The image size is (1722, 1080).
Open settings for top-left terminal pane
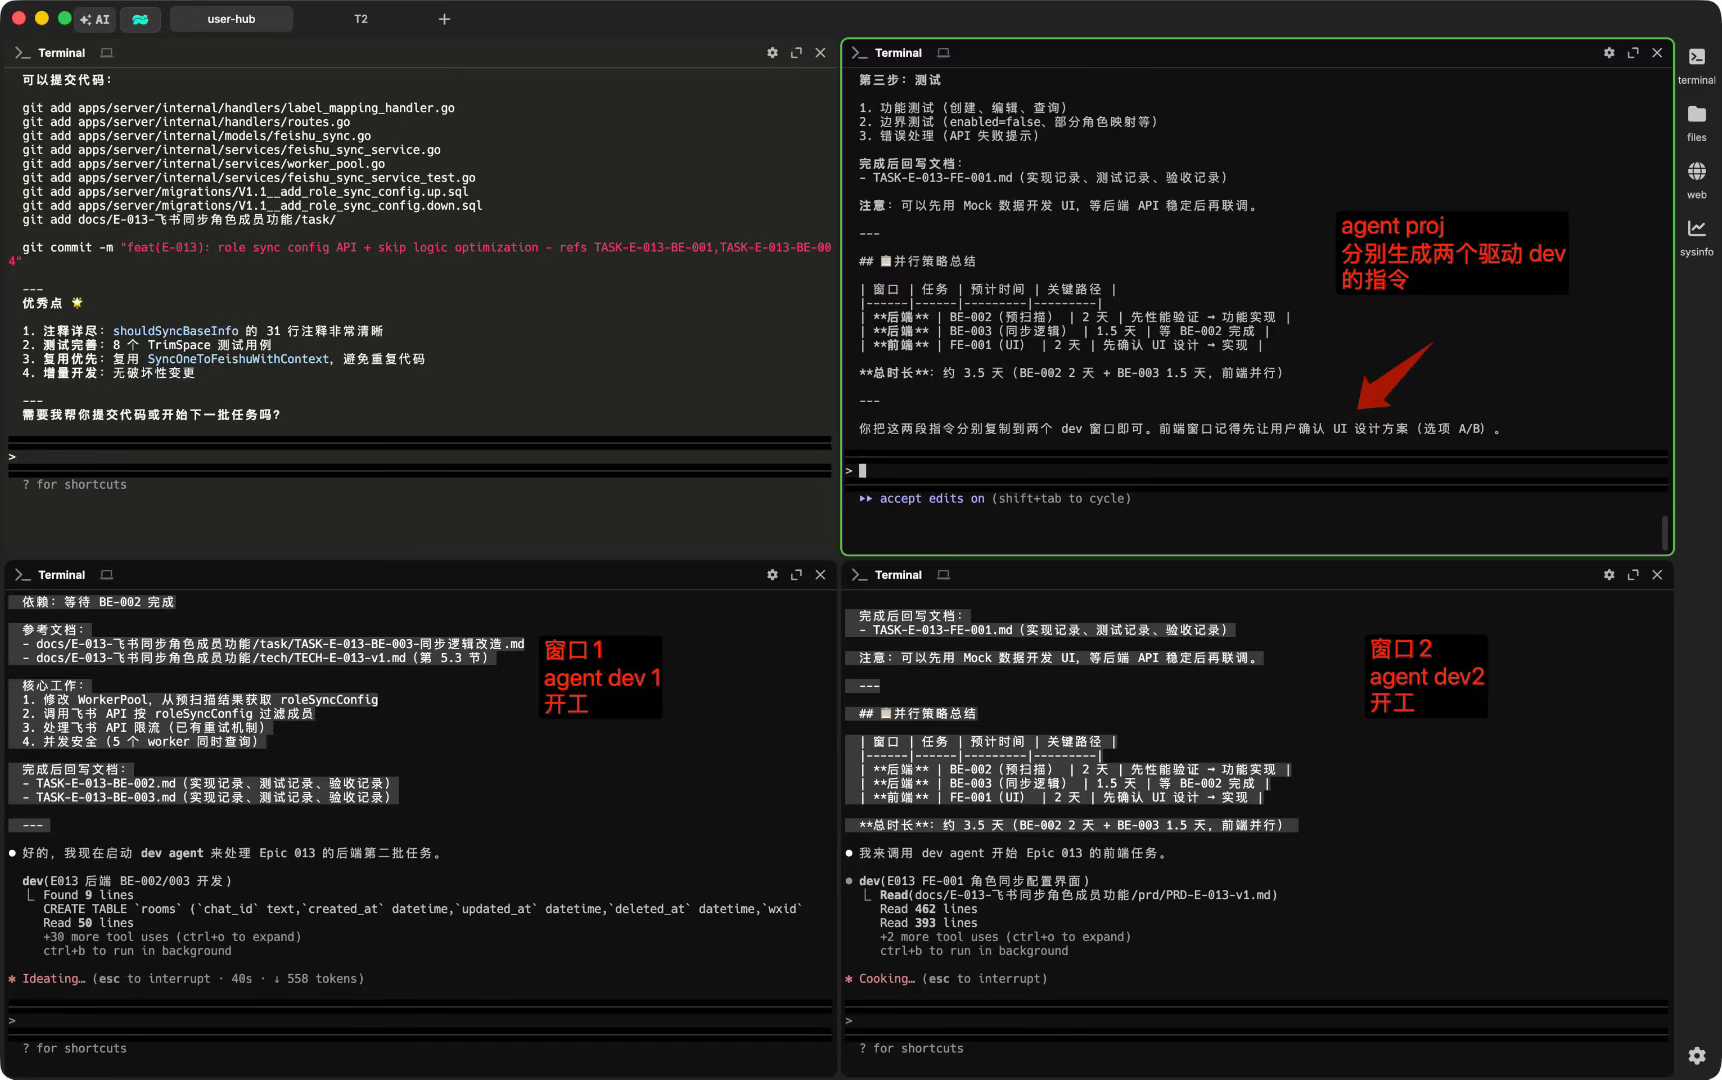(772, 53)
